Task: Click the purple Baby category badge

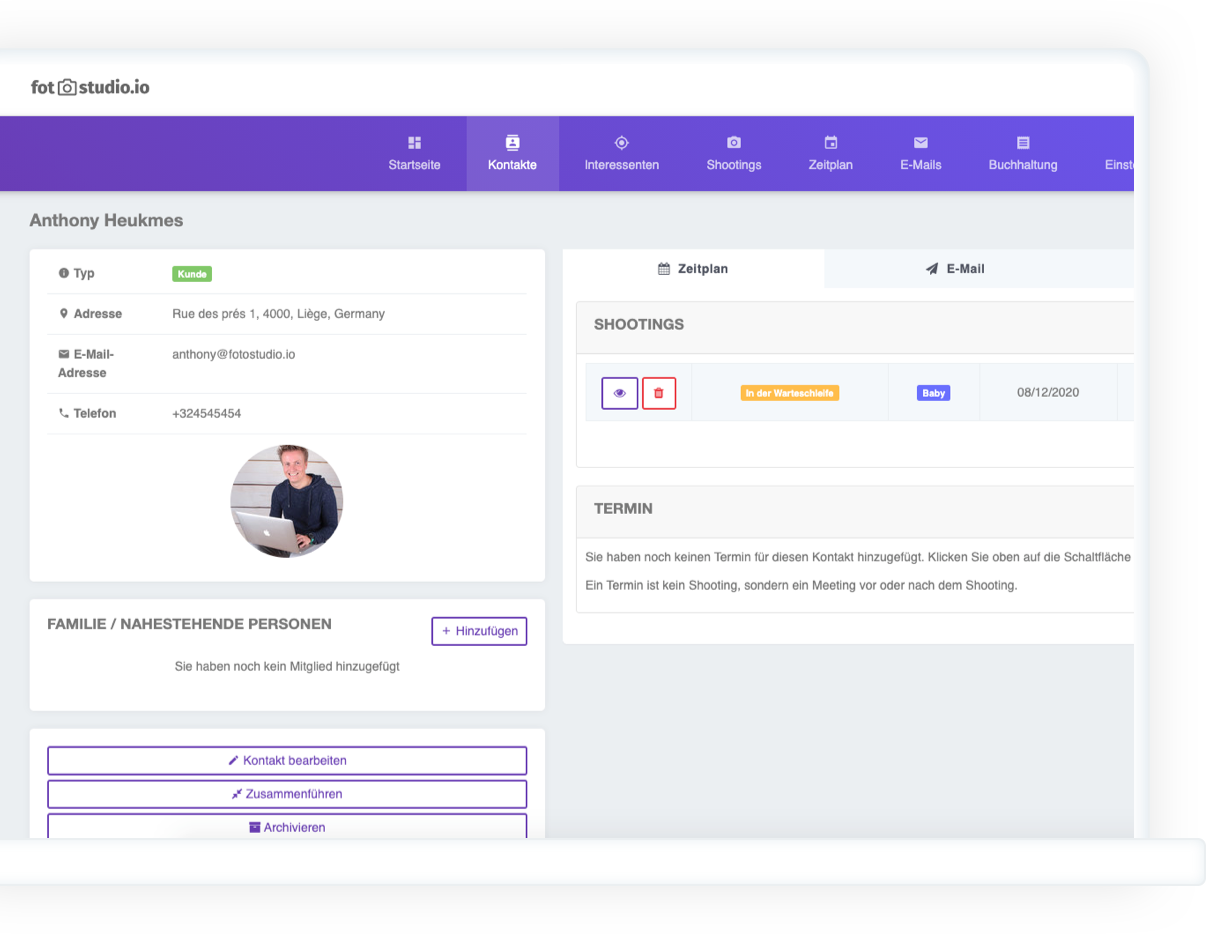Action: tap(933, 393)
